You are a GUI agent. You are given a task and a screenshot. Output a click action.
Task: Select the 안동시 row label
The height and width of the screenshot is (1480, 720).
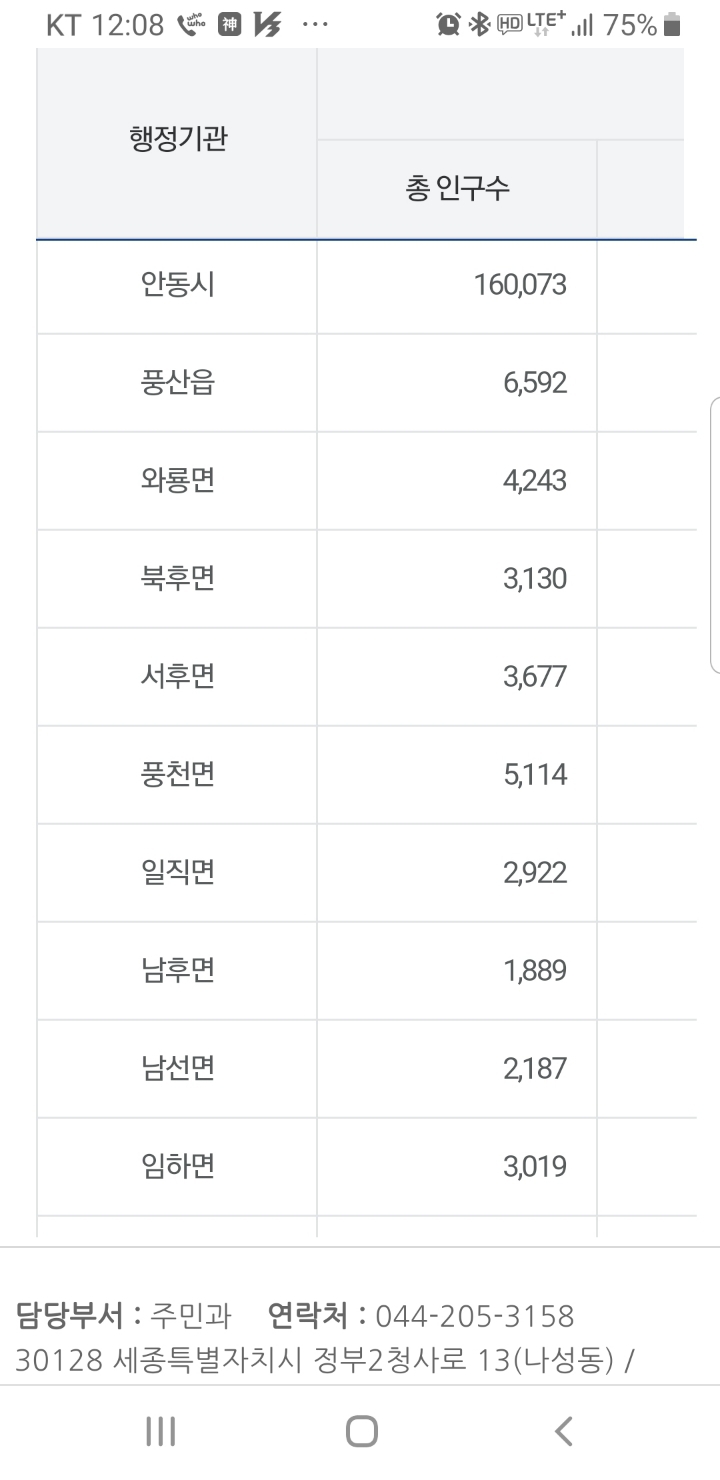[x=178, y=285]
